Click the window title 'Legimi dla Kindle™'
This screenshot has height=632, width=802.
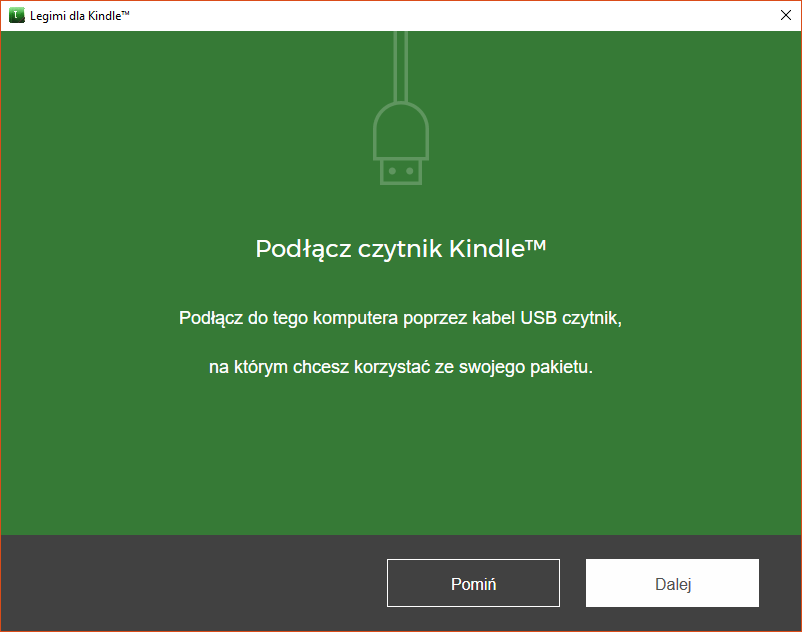(x=80, y=16)
